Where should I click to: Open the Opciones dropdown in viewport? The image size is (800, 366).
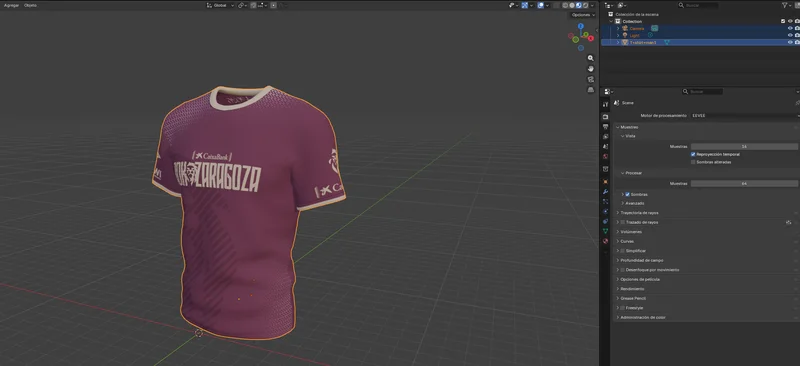pos(583,15)
